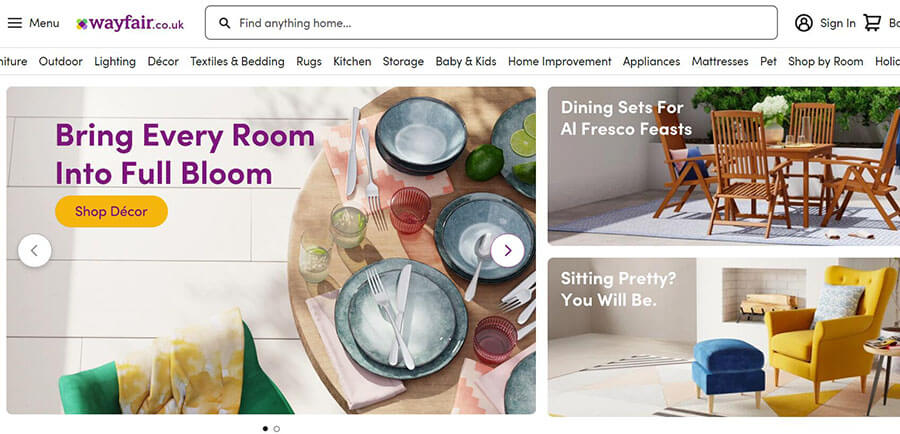This screenshot has width=900, height=434.
Task: Open the Sign In account icon
Action: tap(804, 23)
